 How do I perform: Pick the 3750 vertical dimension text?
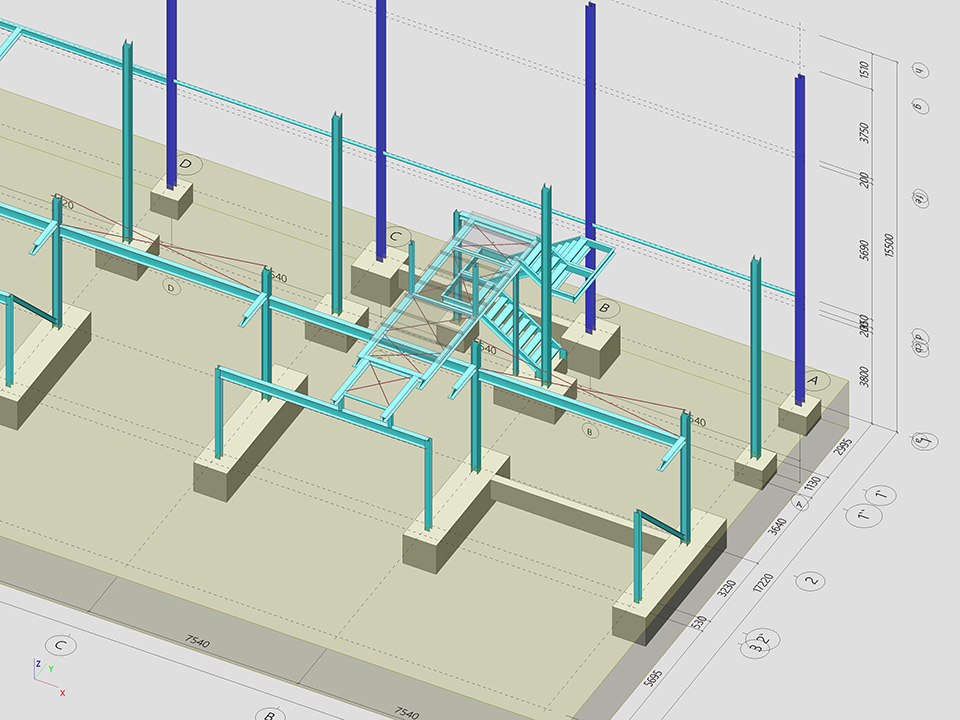pos(865,133)
